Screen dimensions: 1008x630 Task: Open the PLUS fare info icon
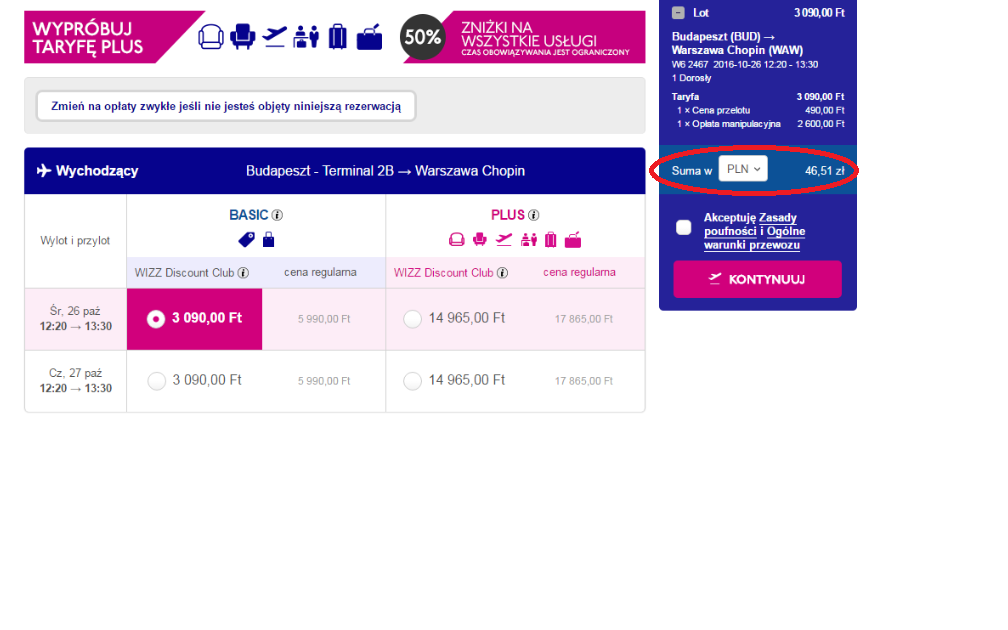coord(534,215)
